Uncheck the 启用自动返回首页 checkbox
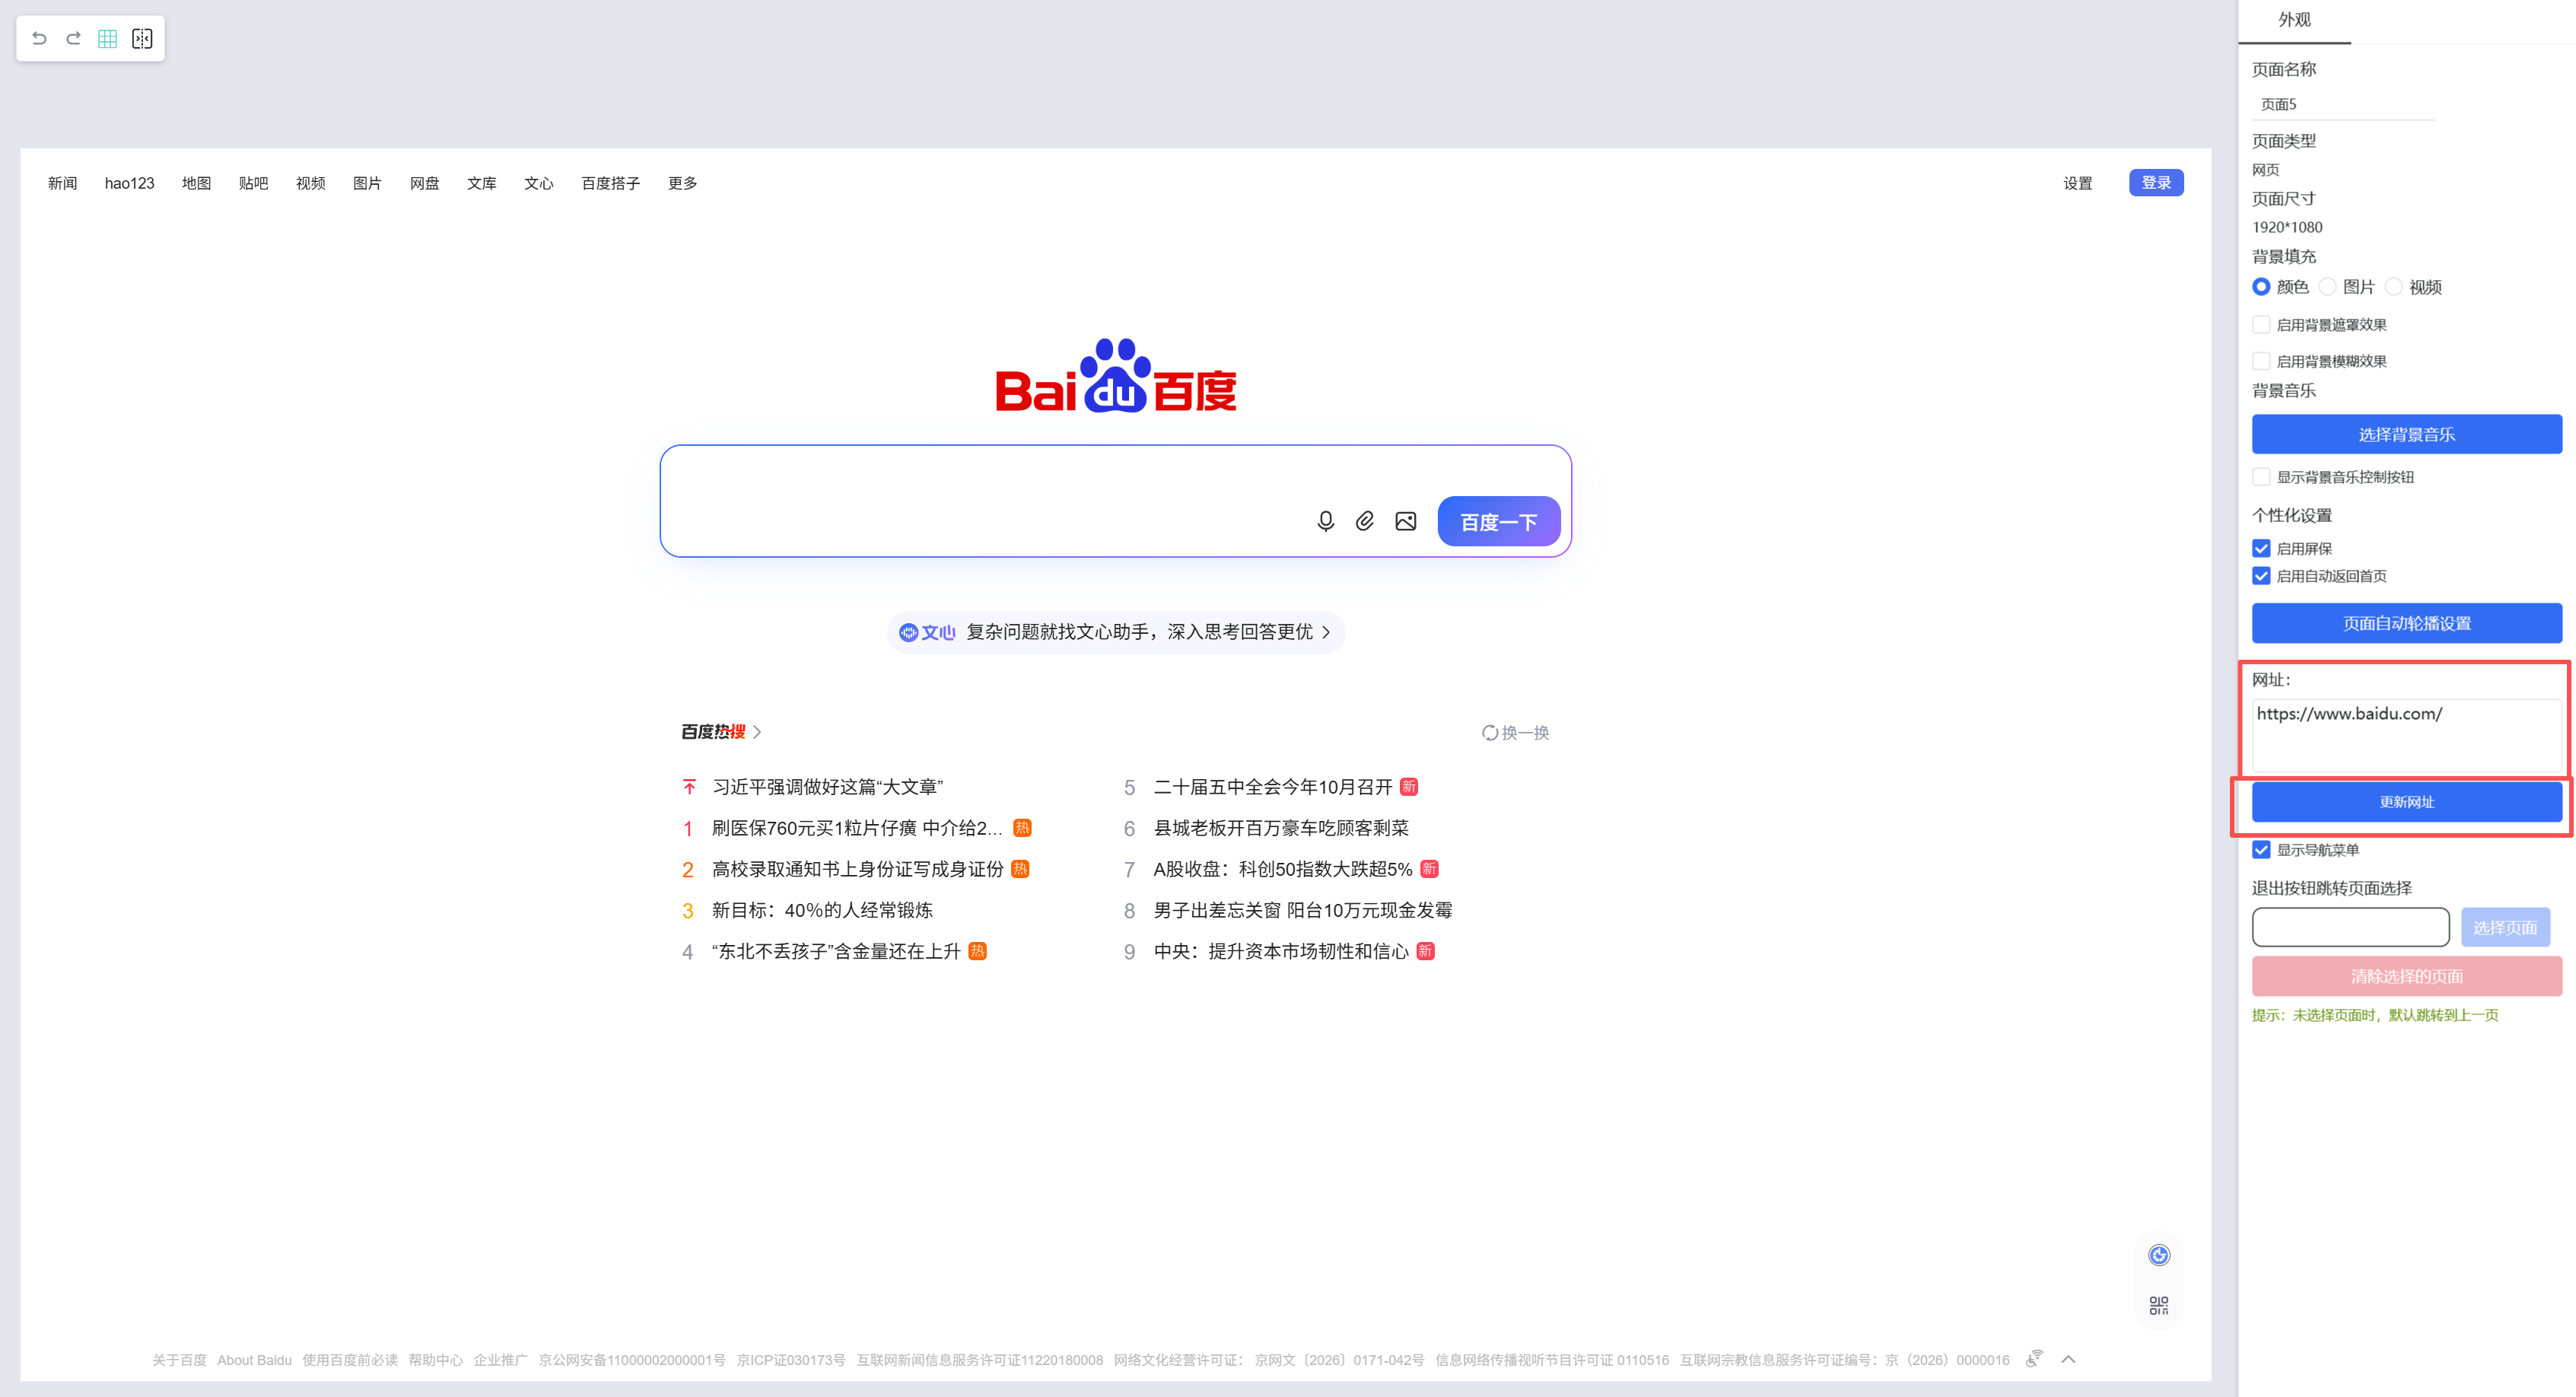This screenshot has width=2576, height=1397. pos(2261,576)
